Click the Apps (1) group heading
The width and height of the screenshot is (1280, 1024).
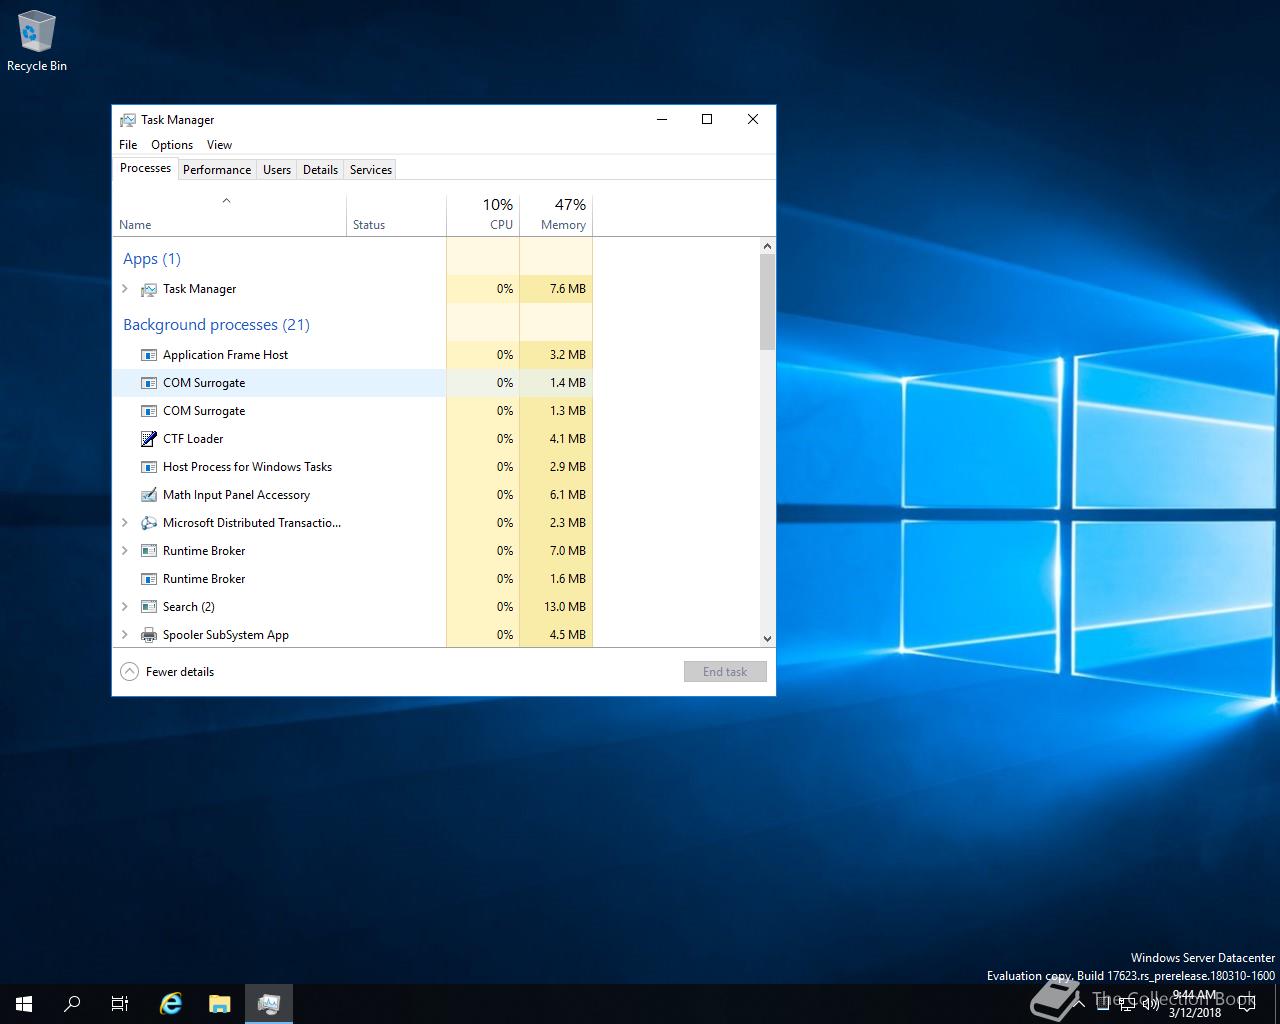[x=152, y=259]
